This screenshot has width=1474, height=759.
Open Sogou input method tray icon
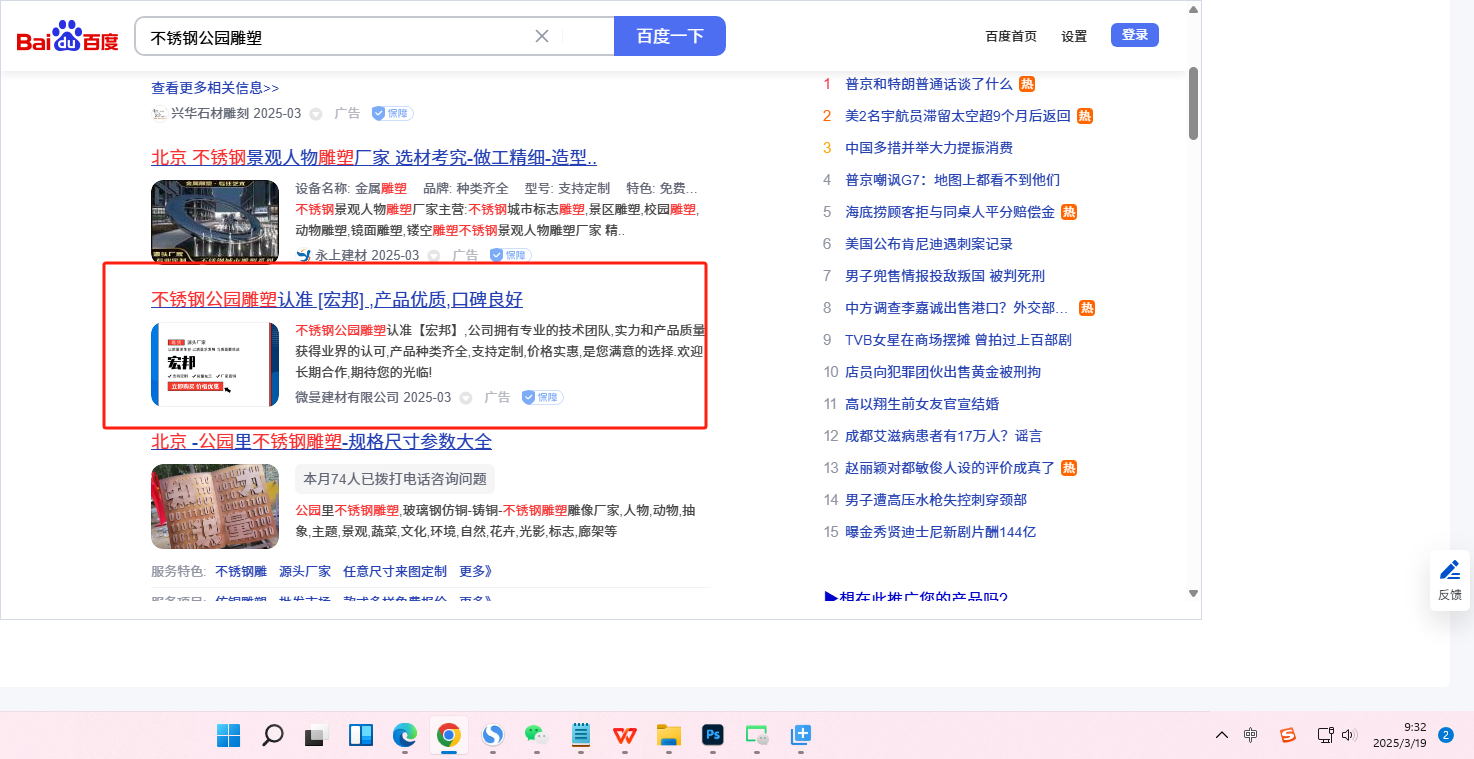coord(1288,735)
